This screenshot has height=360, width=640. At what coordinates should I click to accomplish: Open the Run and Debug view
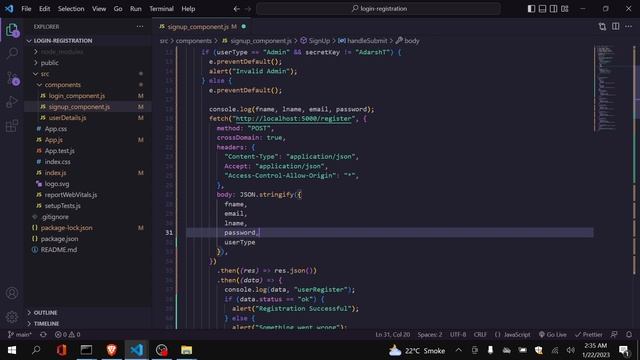coord(12,102)
